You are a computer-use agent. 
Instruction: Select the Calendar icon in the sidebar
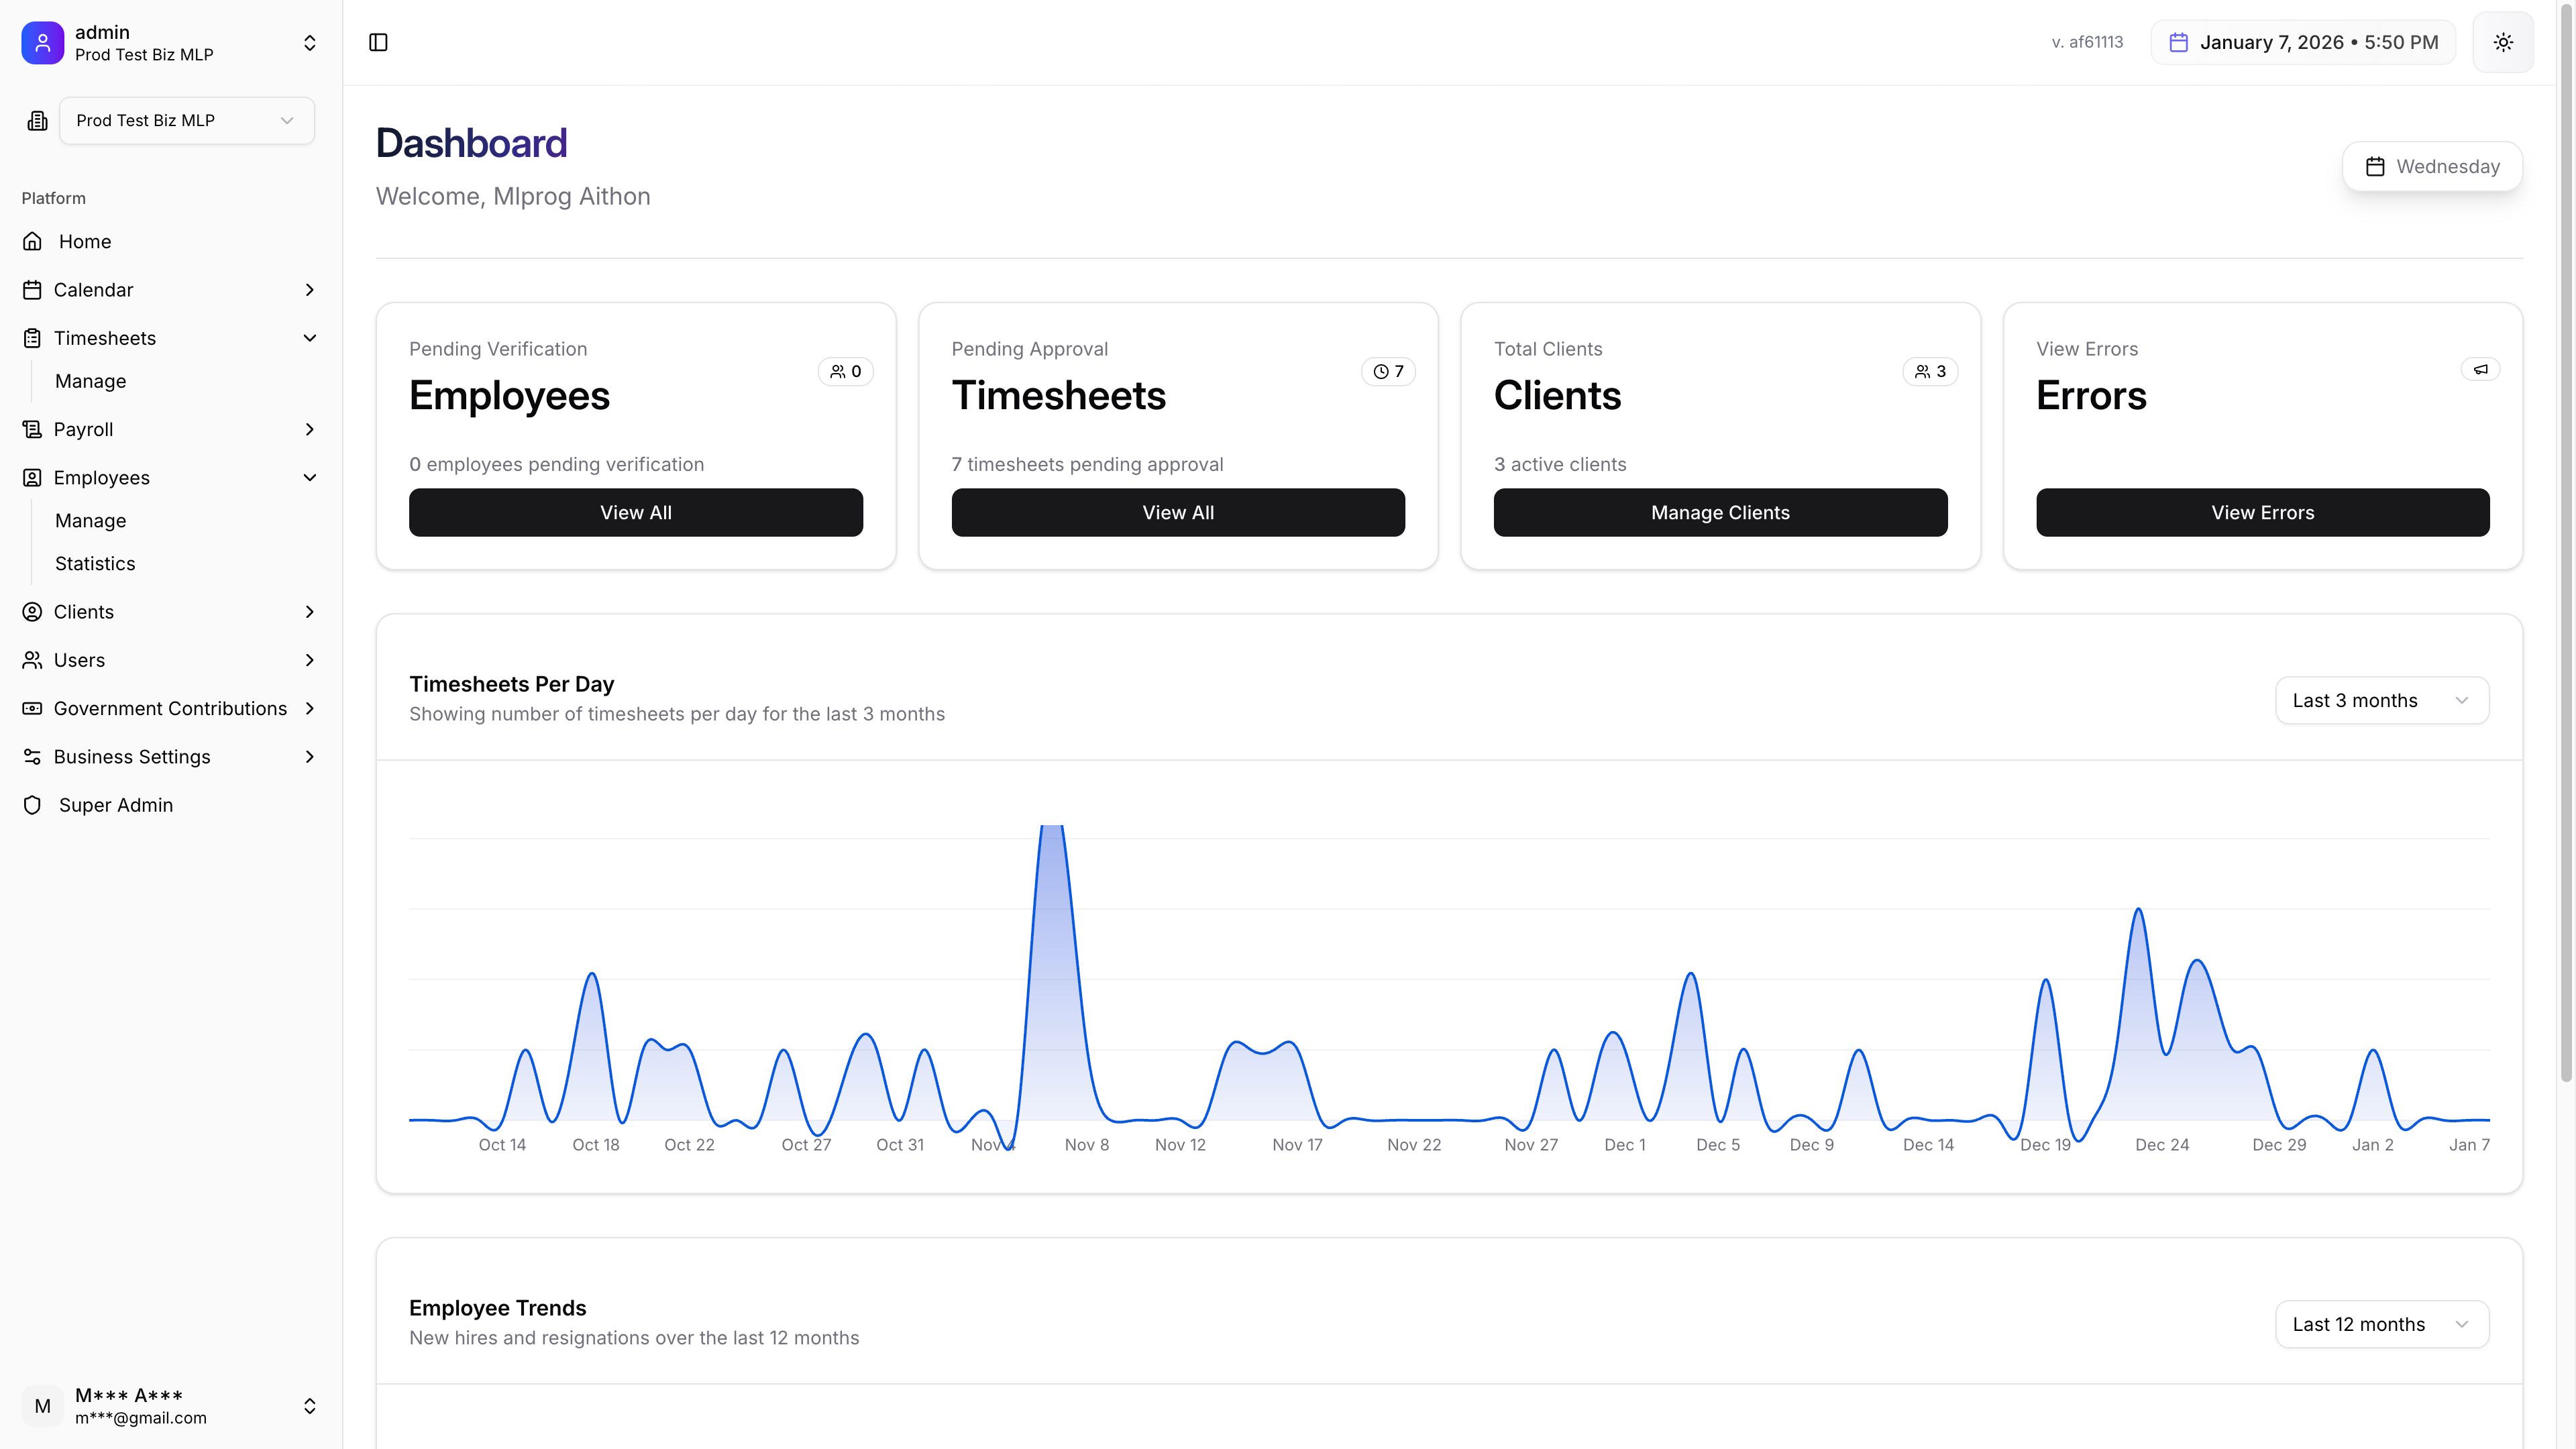(x=32, y=289)
